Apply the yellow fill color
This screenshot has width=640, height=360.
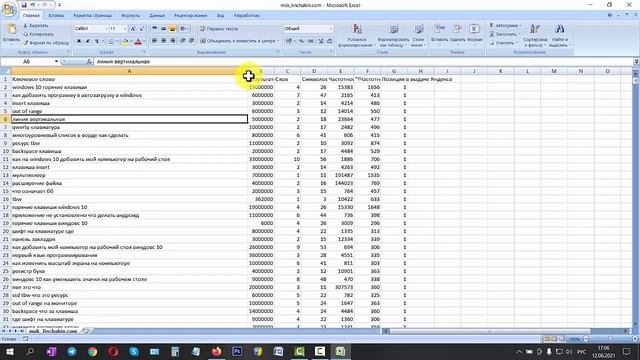coord(125,41)
